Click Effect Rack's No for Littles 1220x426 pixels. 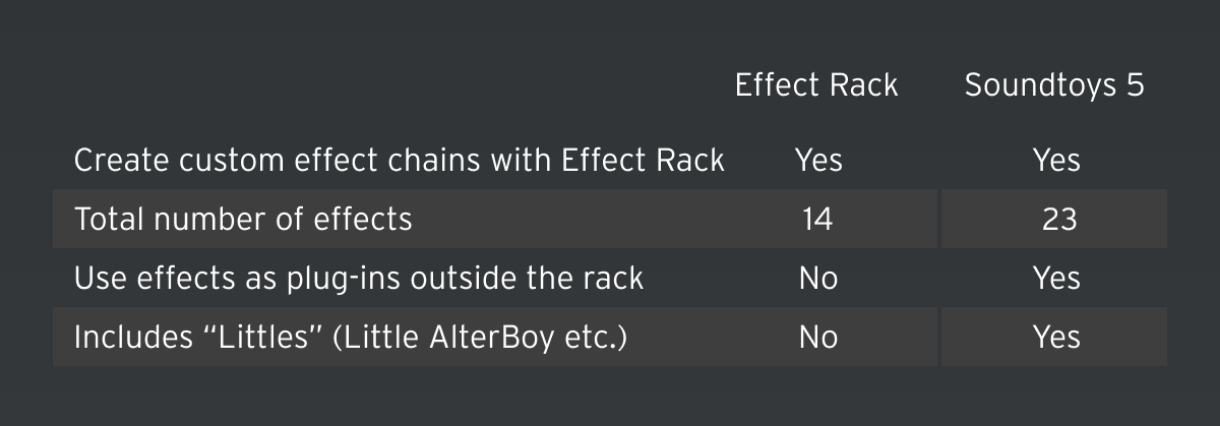tap(818, 337)
